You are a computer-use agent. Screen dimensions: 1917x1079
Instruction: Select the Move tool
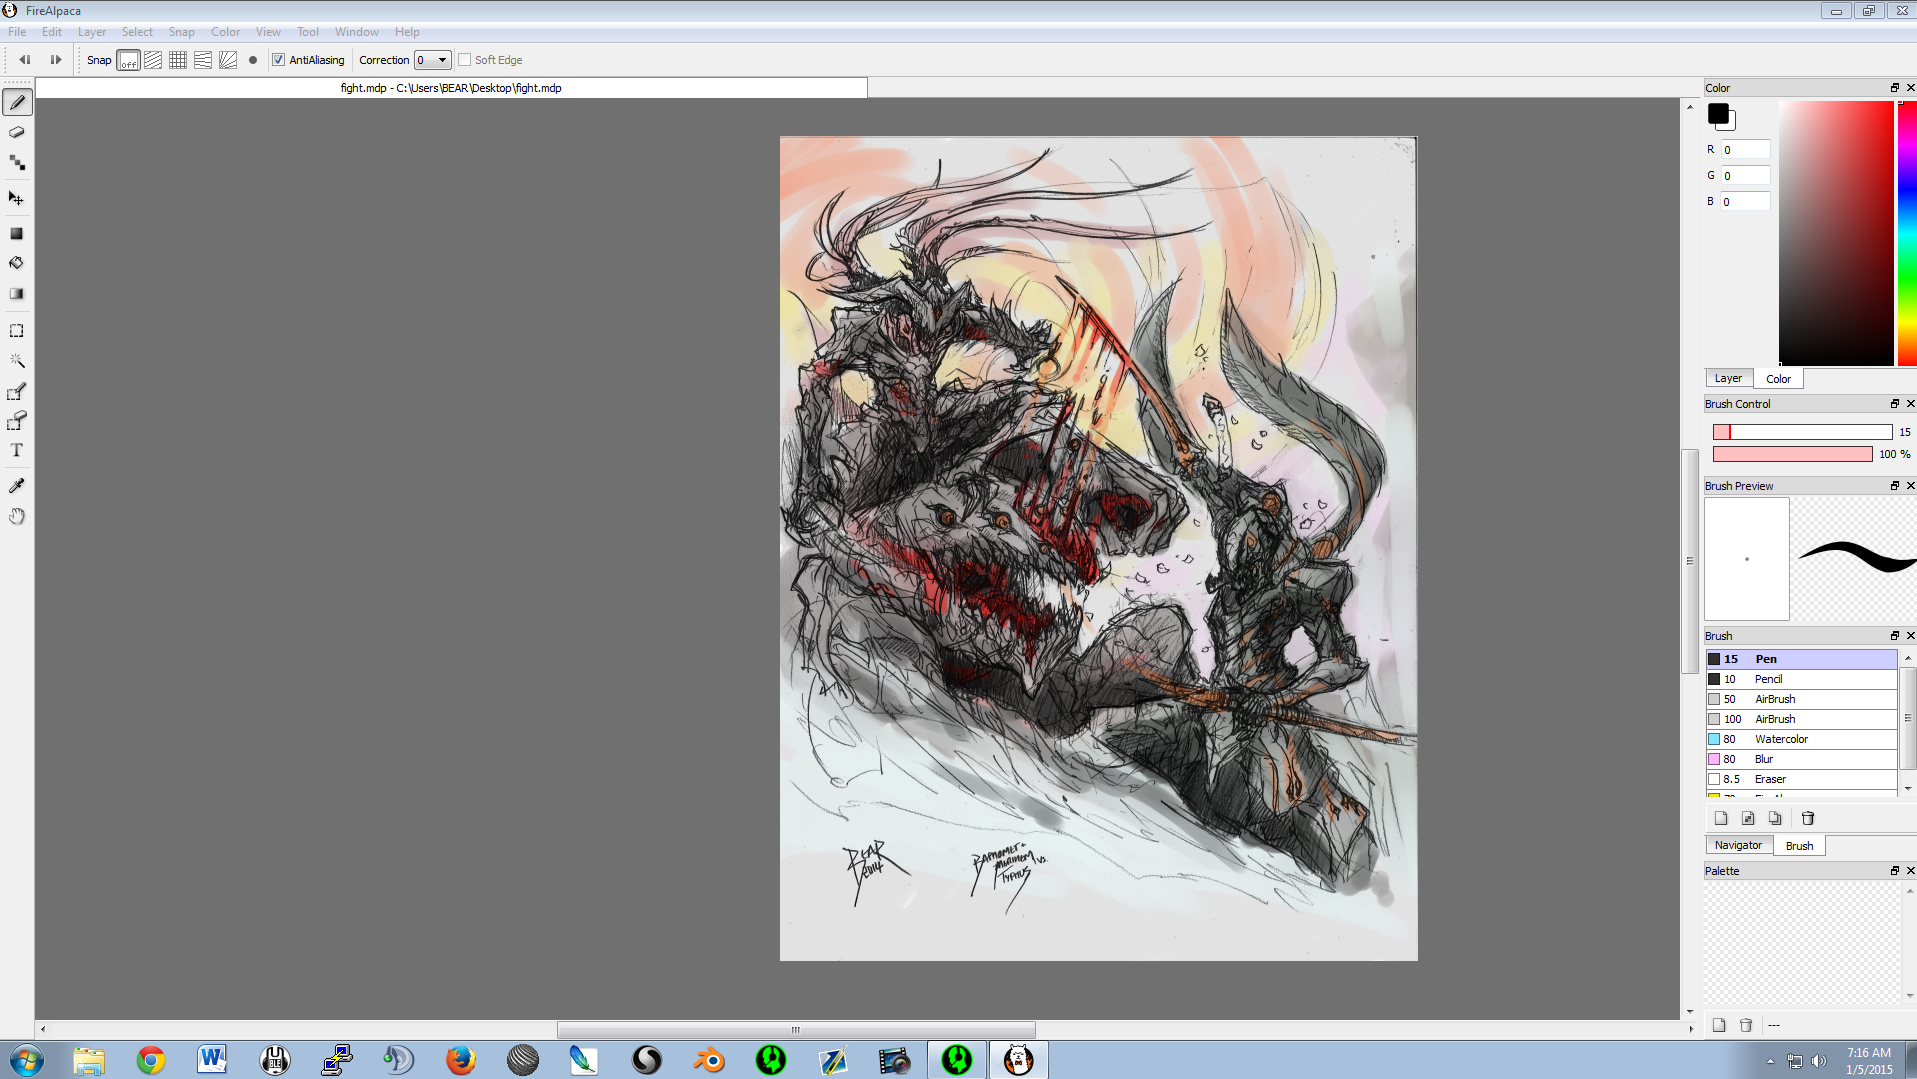click(17, 198)
